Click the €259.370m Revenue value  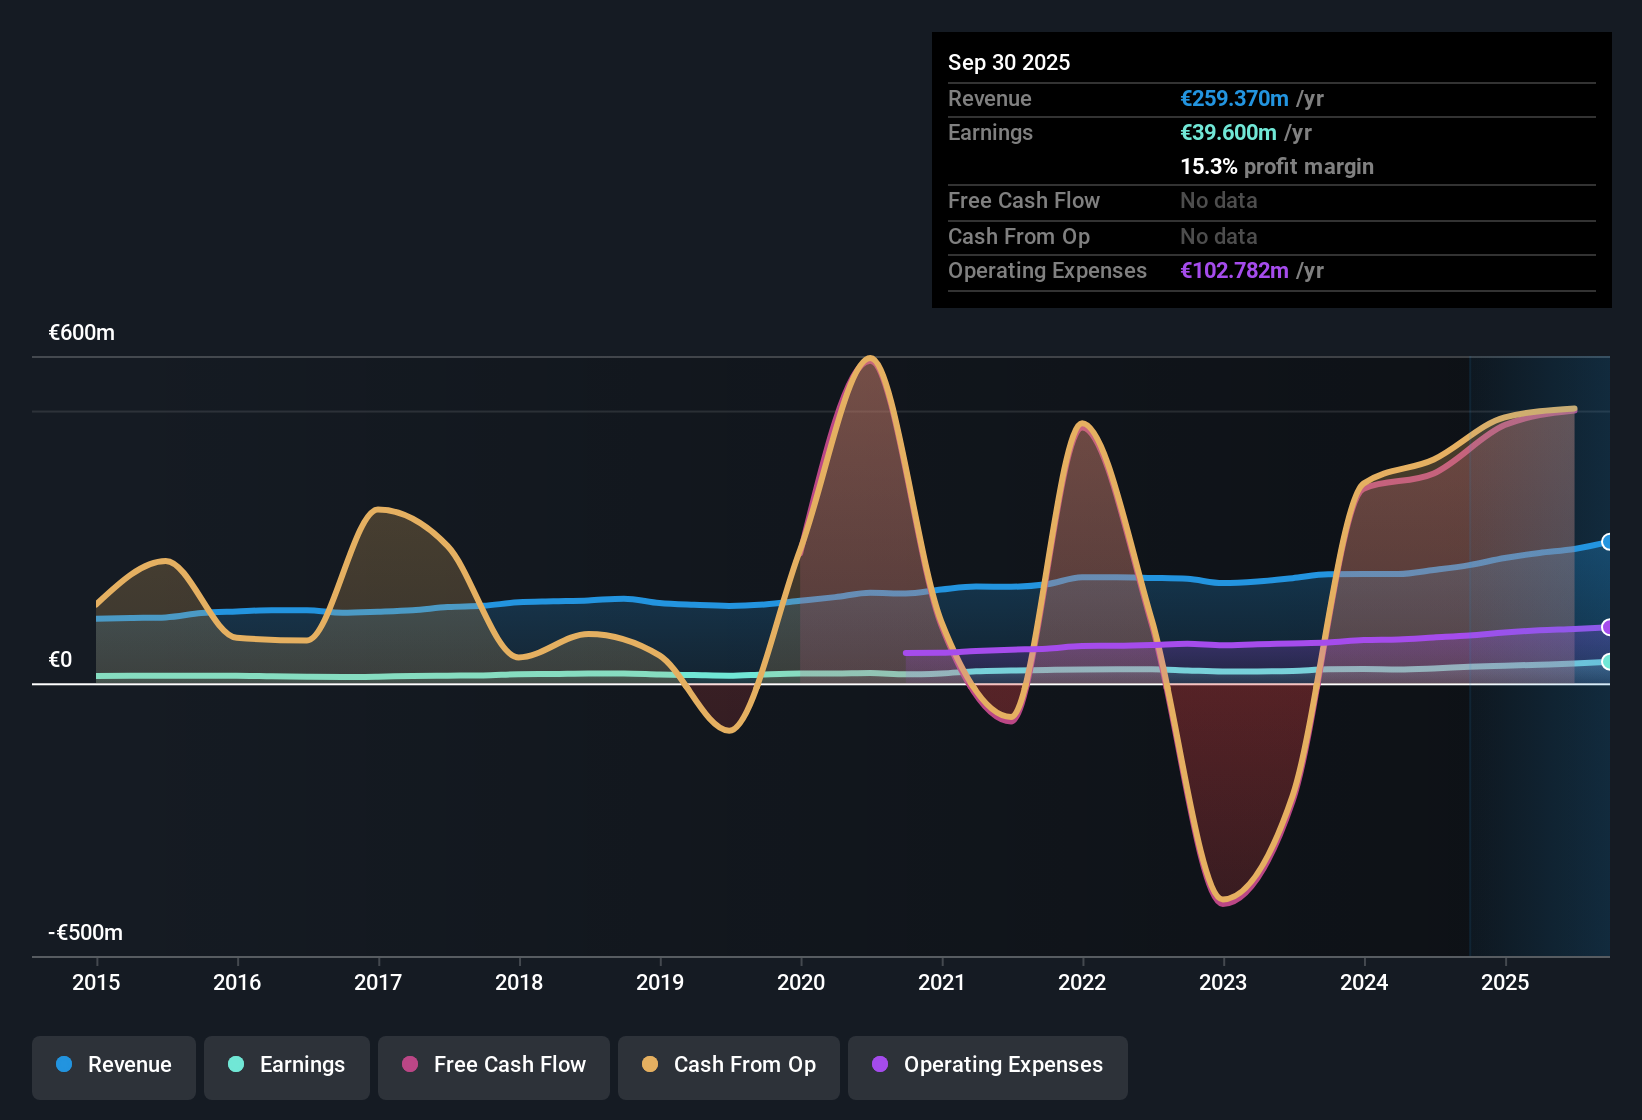(x=1233, y=98)
